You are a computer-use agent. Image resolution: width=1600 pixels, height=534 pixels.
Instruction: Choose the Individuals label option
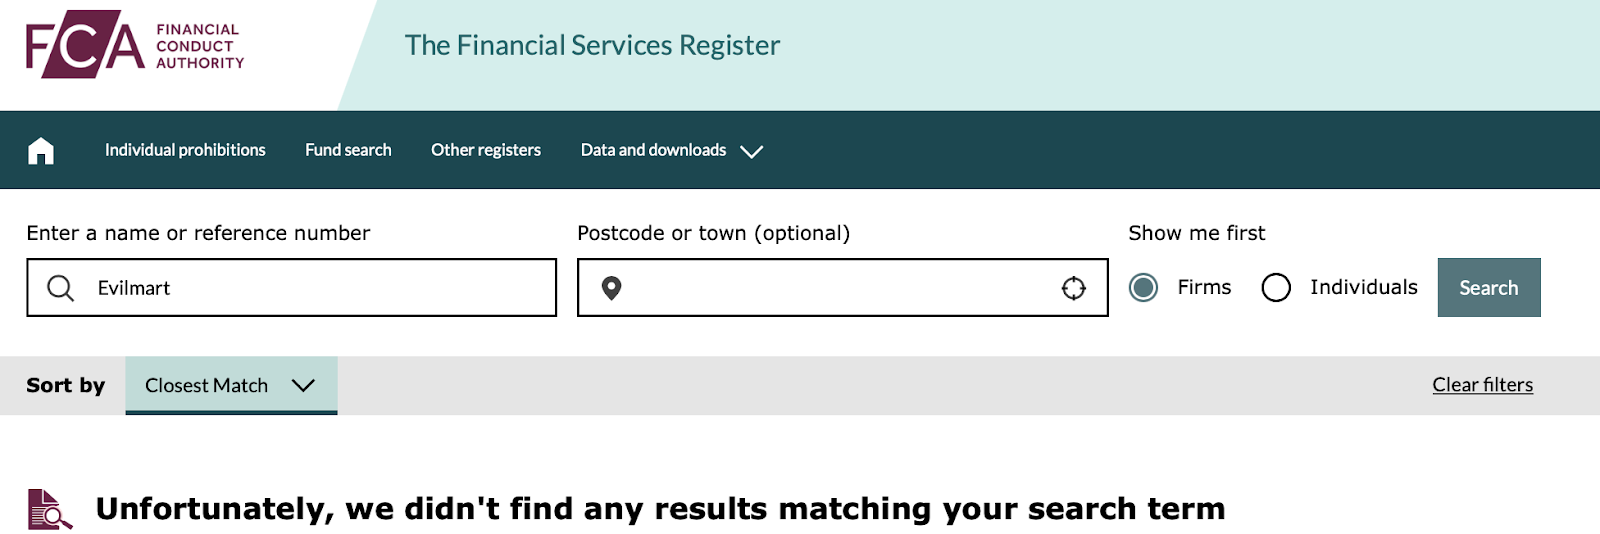(x=1364, y=287)
